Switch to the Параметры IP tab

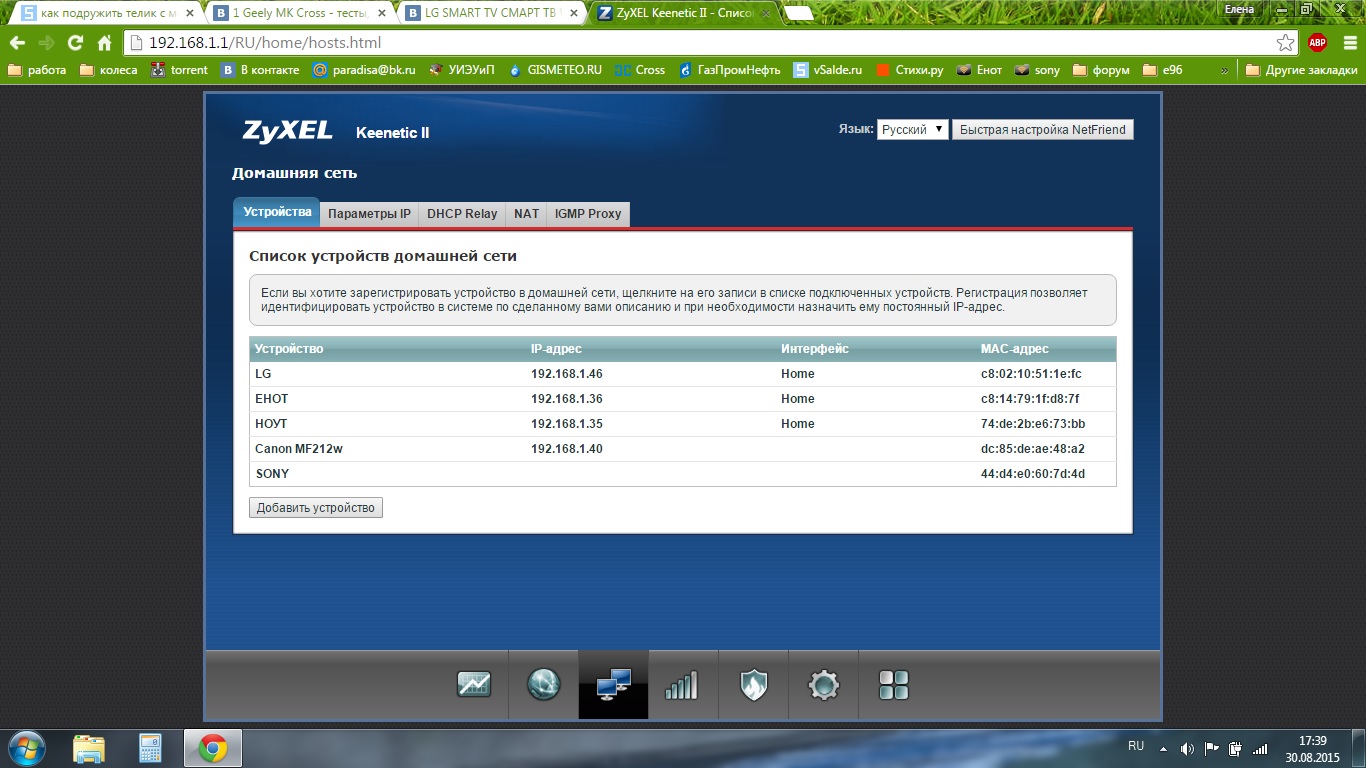(x=369, y=214)
